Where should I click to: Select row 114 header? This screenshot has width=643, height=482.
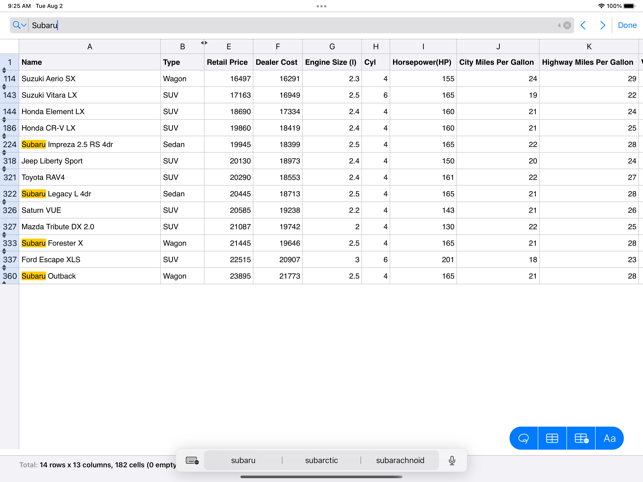pos(9,79)
